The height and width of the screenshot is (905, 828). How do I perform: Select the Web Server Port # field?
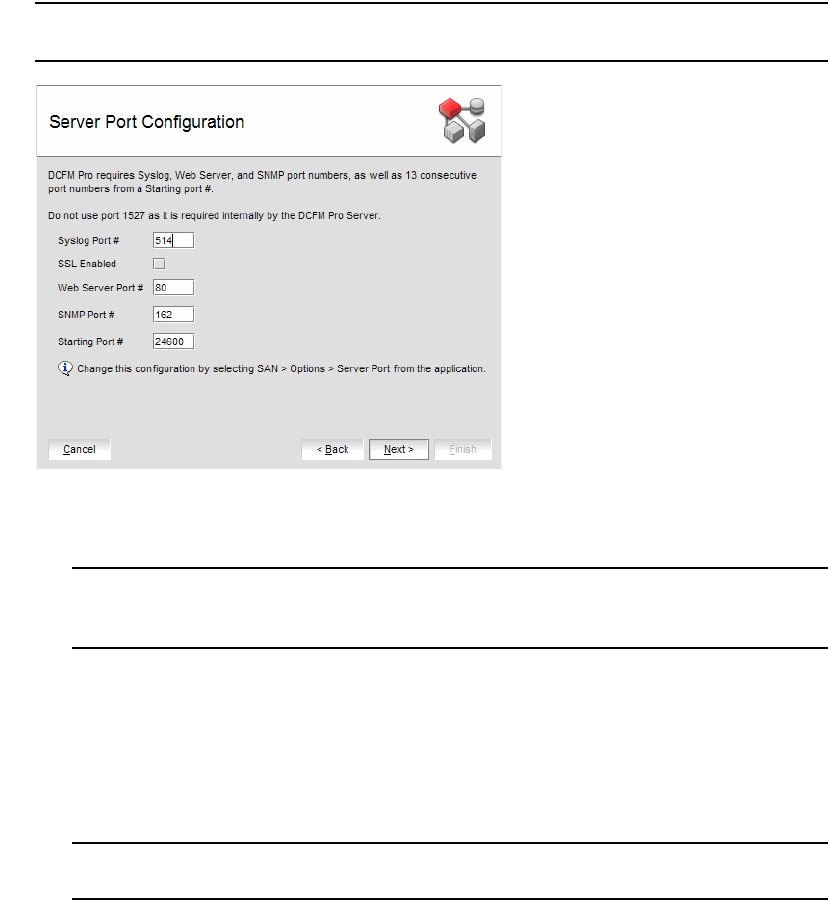[x=173, y=287]
